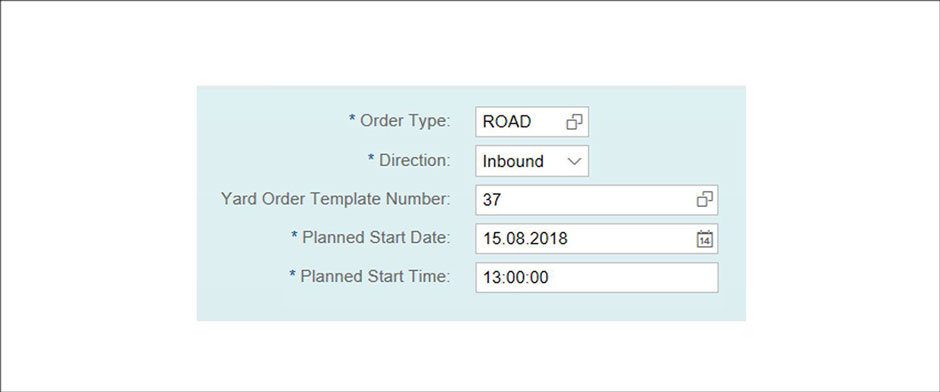Click required asterisk beside Order Type
The width and height of the screenshot is (940, 392).
[352, 119]
